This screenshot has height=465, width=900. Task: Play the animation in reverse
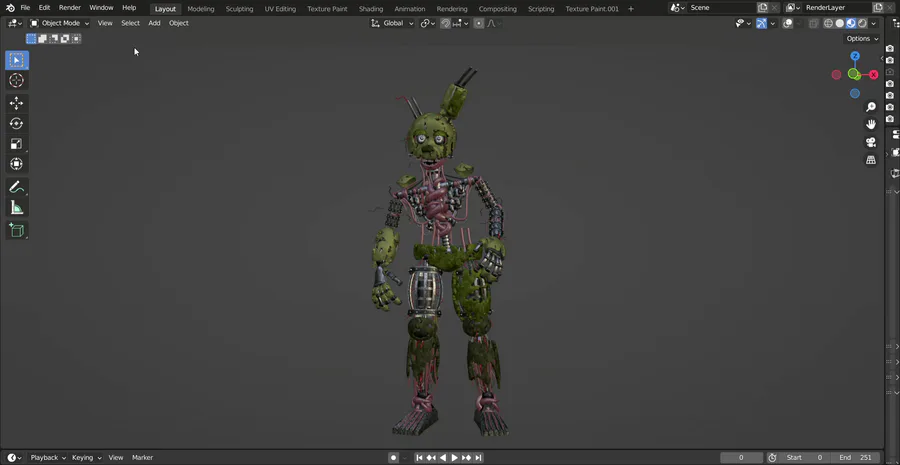tap(443, 458)
